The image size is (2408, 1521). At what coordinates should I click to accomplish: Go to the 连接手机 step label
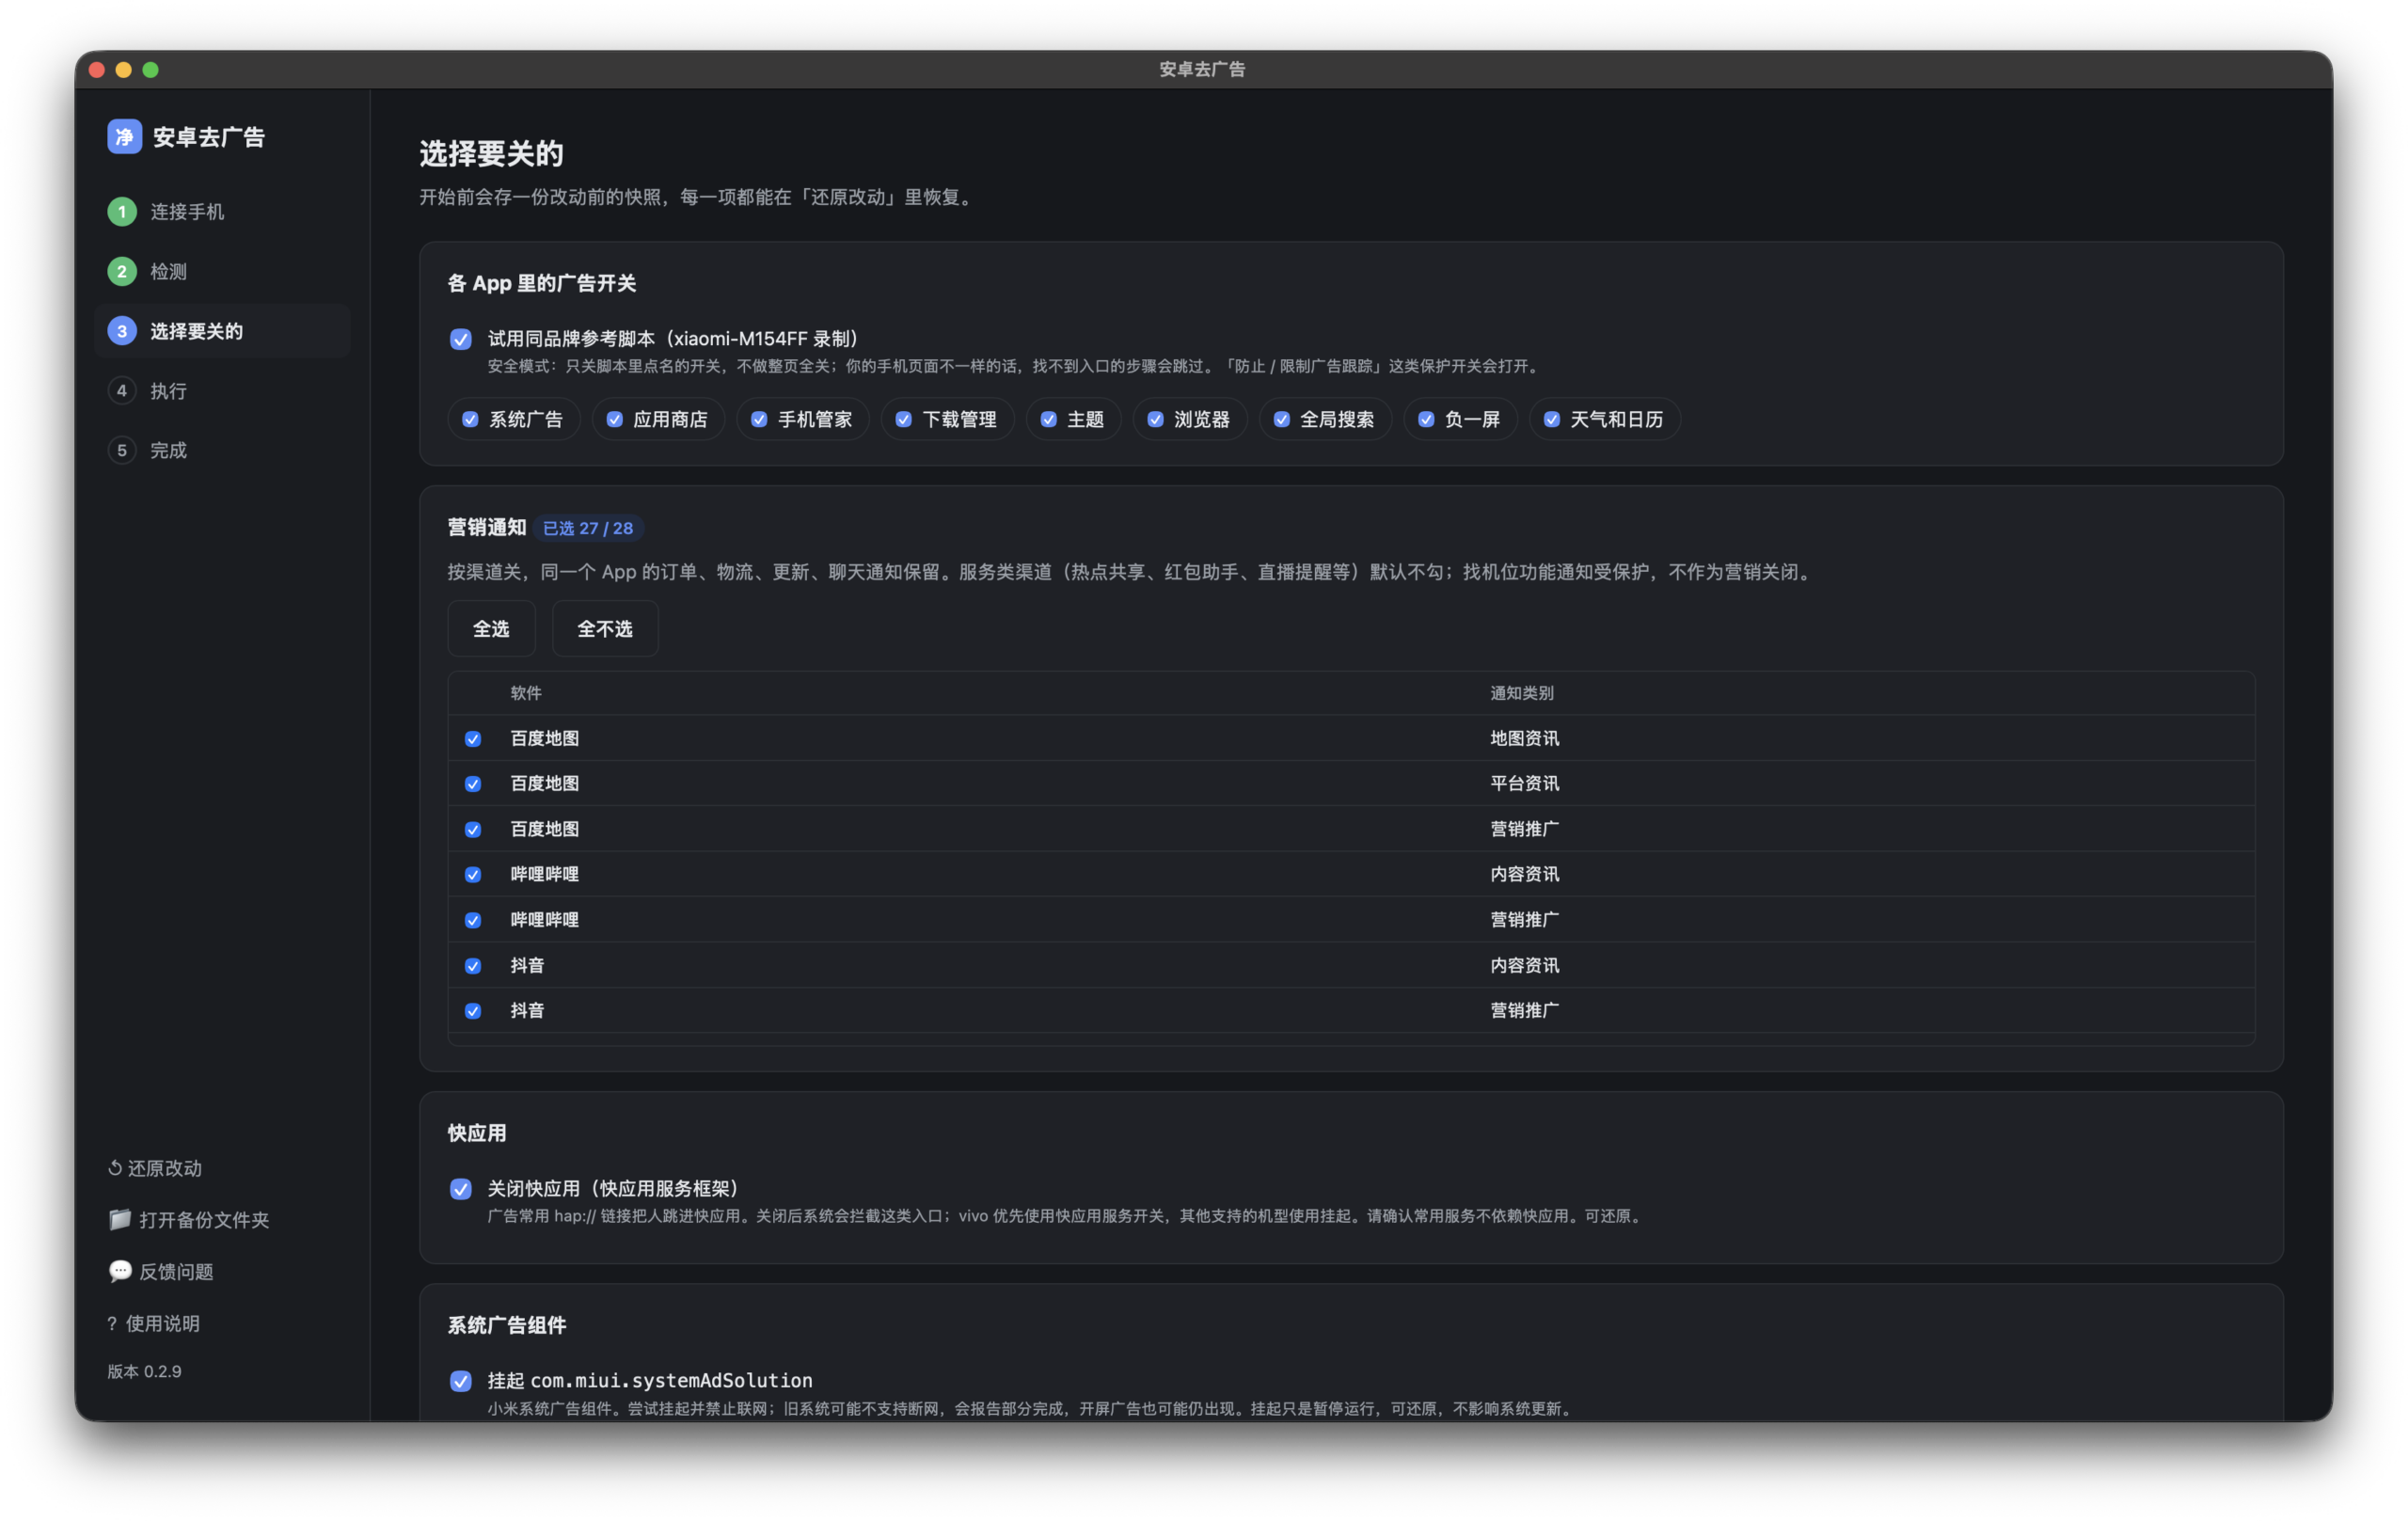(x=187, y=212)
